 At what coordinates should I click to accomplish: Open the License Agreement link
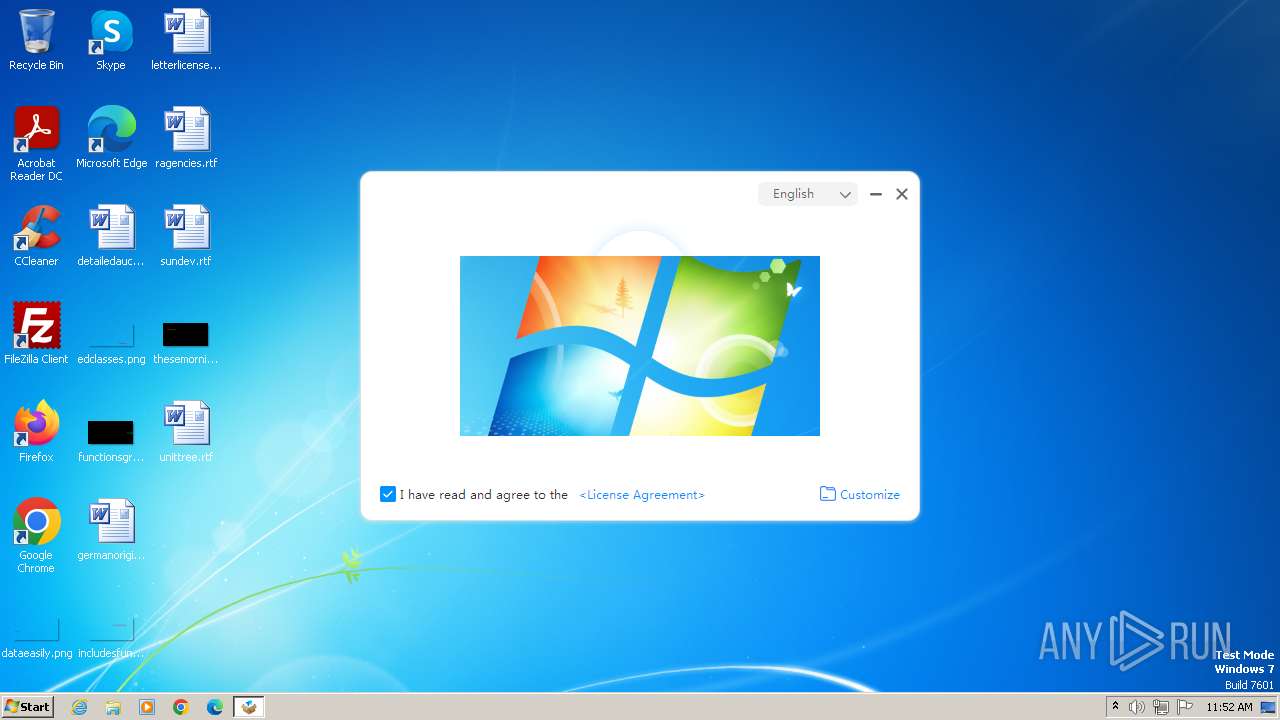tap(642, 495)
